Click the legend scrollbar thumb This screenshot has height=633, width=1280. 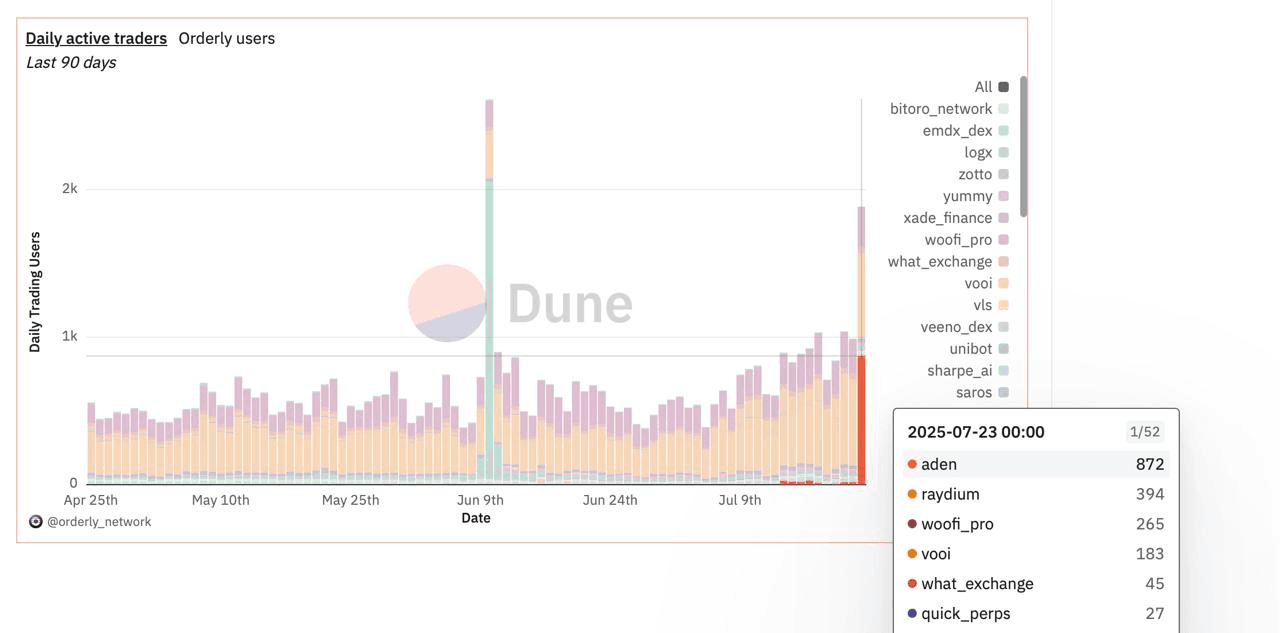click(1023, 146)
